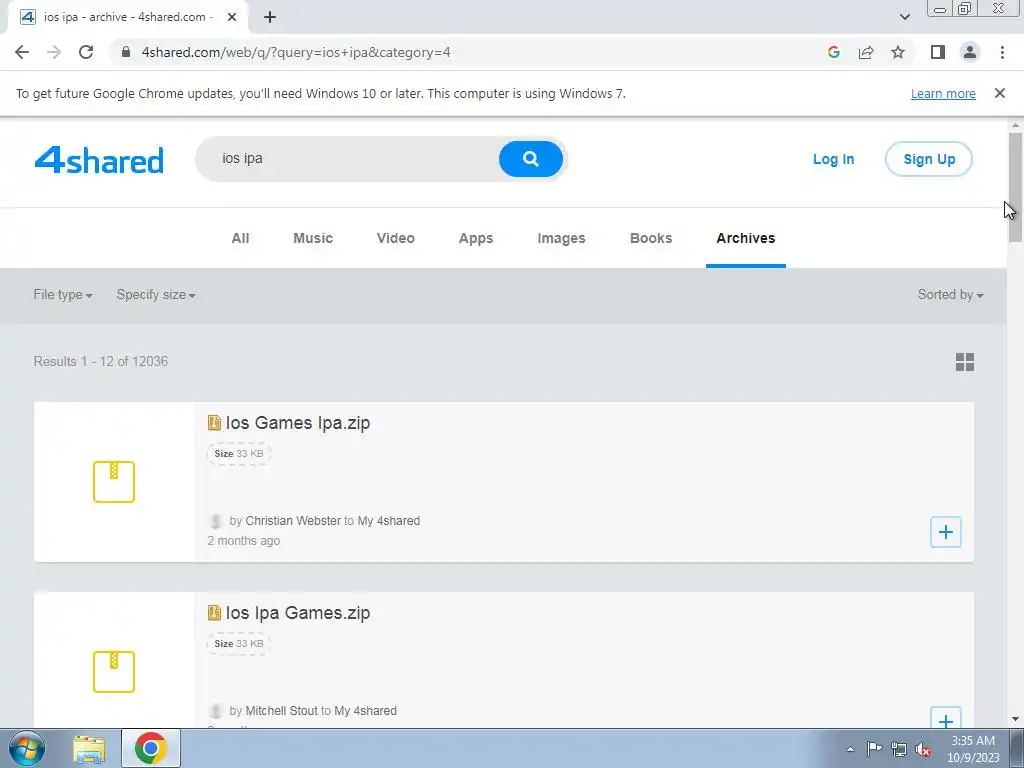
Task: Open the tab search chevron
Action: coord(904,17)
